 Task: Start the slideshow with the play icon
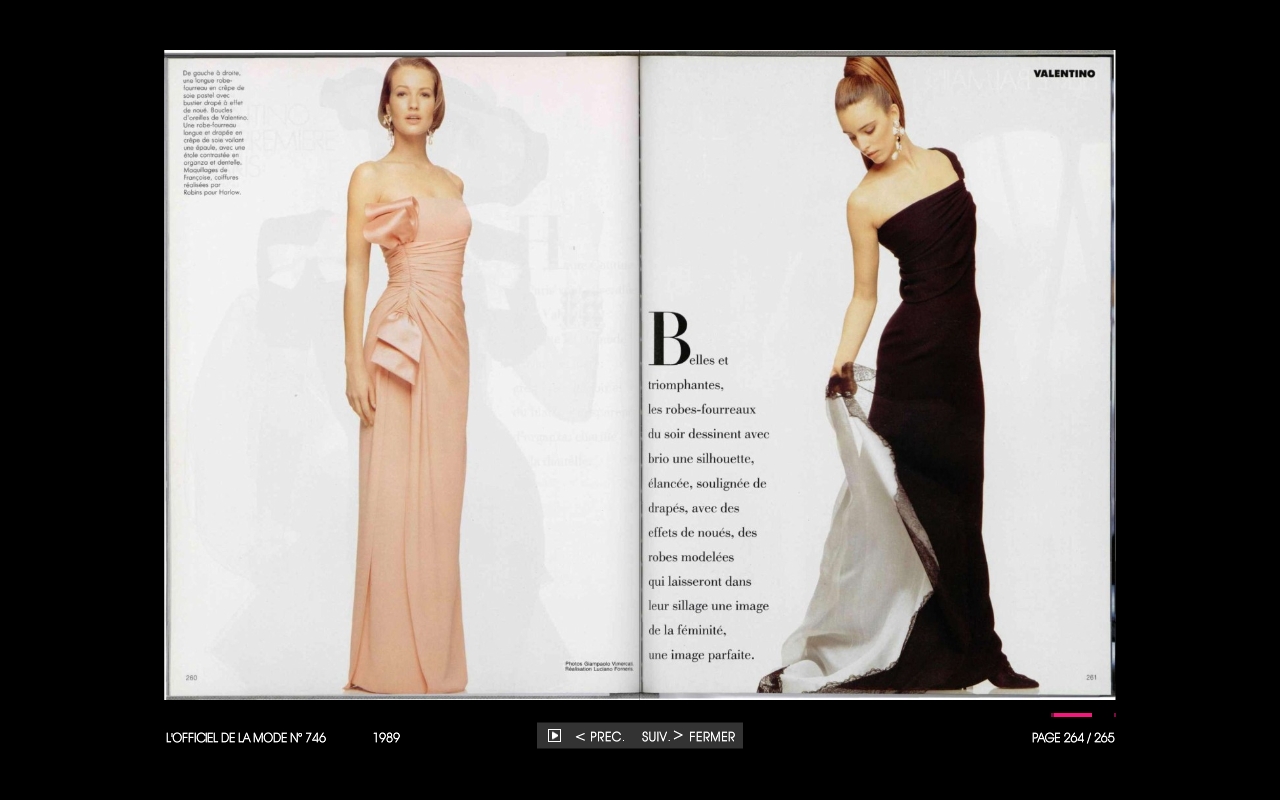tap(554, 736)
